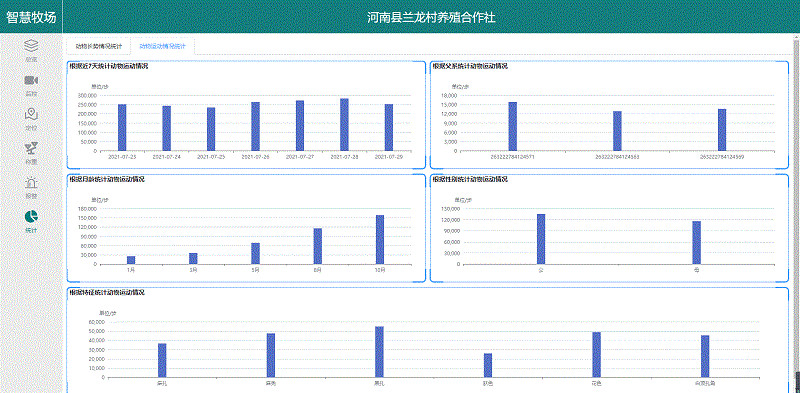Click the 母 bar in gender chart
This screenshot has width=800, height=393.
click(x=696, y=242)
